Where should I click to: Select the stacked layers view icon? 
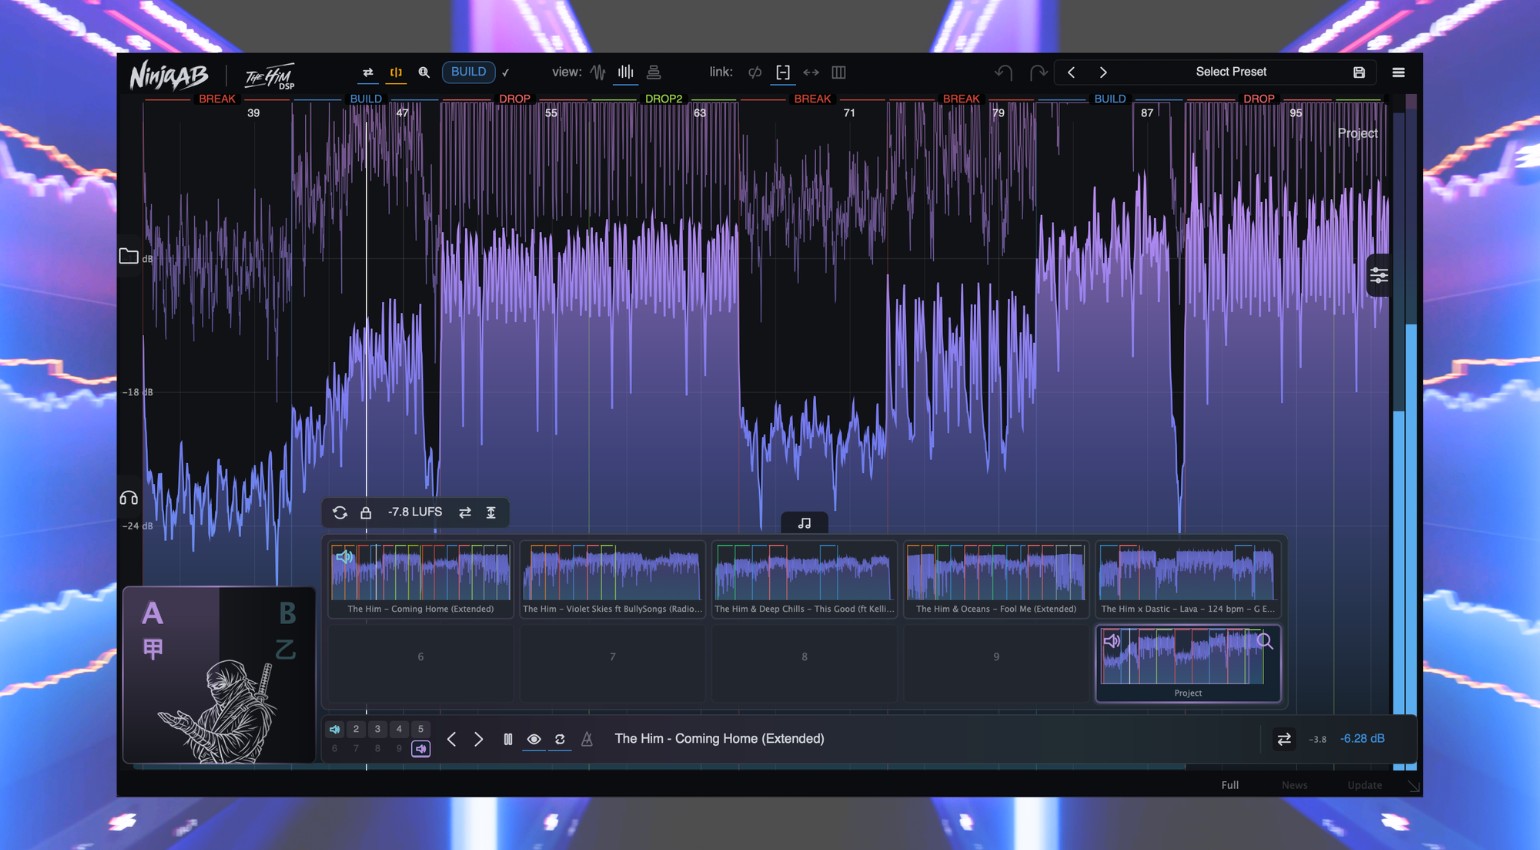(654, 72)
